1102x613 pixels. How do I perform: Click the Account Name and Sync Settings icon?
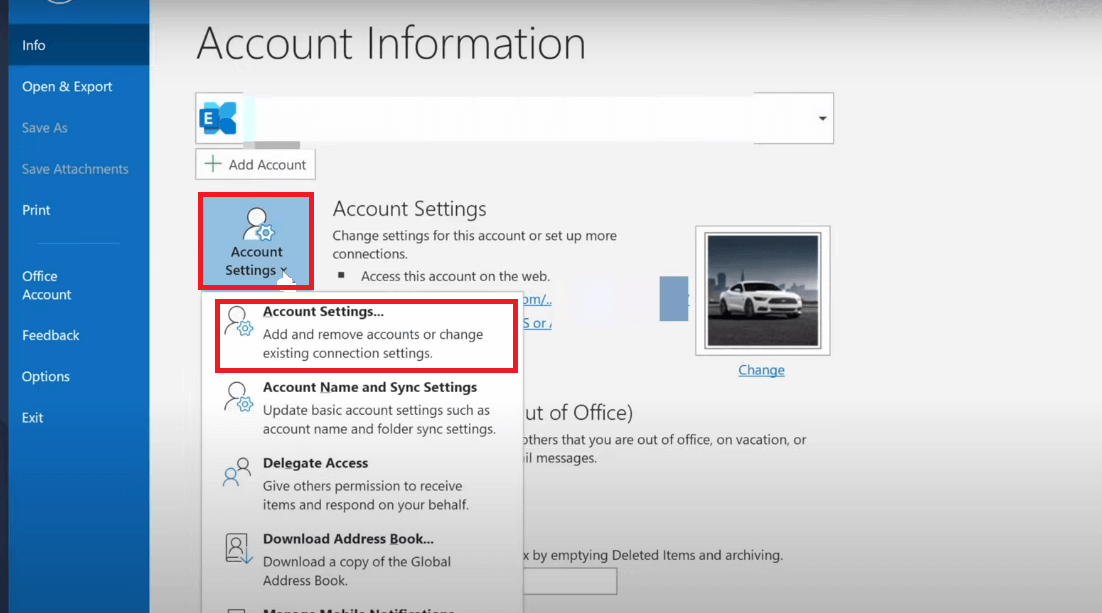tap(239, 398)
